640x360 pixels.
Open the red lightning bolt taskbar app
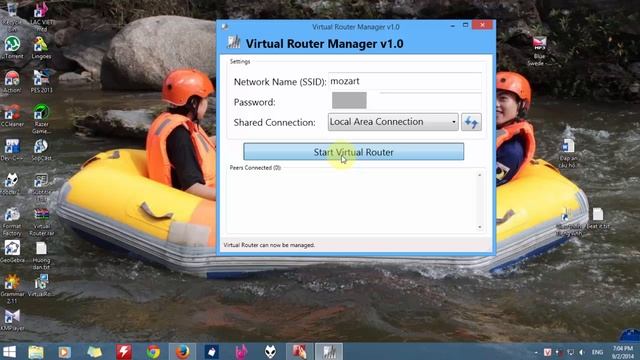(x=124, y=352)
